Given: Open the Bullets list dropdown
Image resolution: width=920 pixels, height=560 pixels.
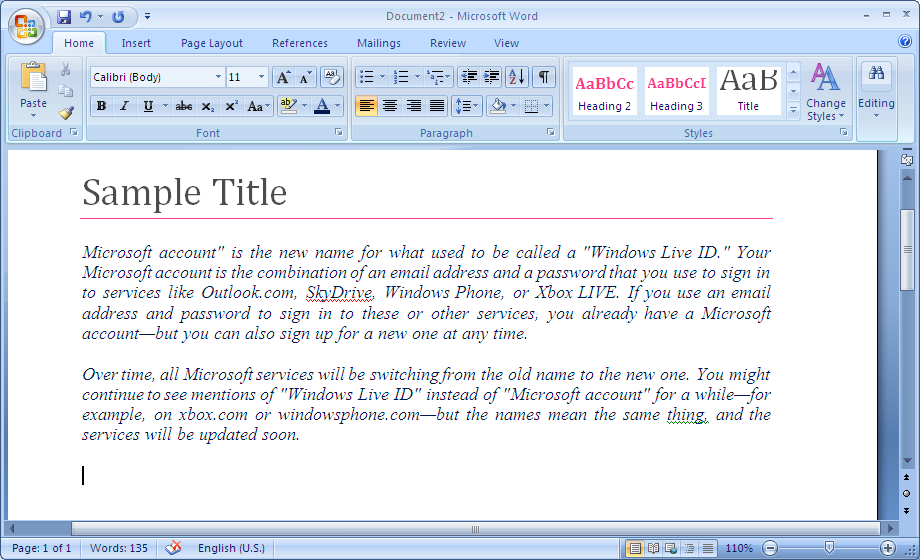Looking at the screenshot, I should point(383,77).
